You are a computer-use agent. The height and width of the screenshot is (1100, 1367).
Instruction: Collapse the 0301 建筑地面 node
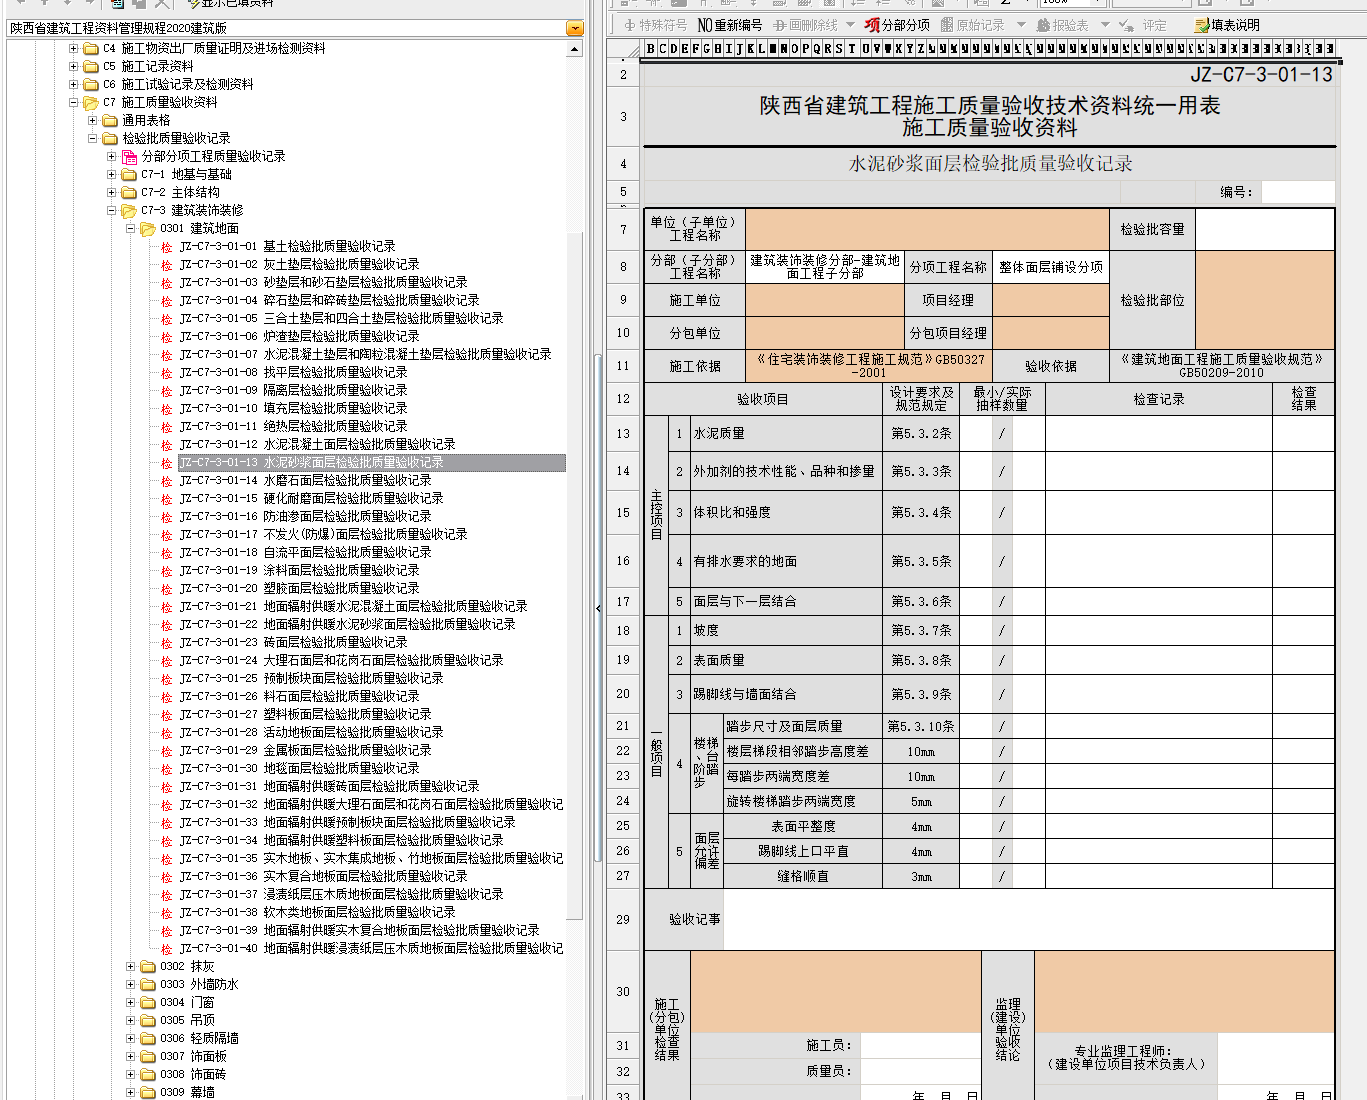tap(130, 228)
